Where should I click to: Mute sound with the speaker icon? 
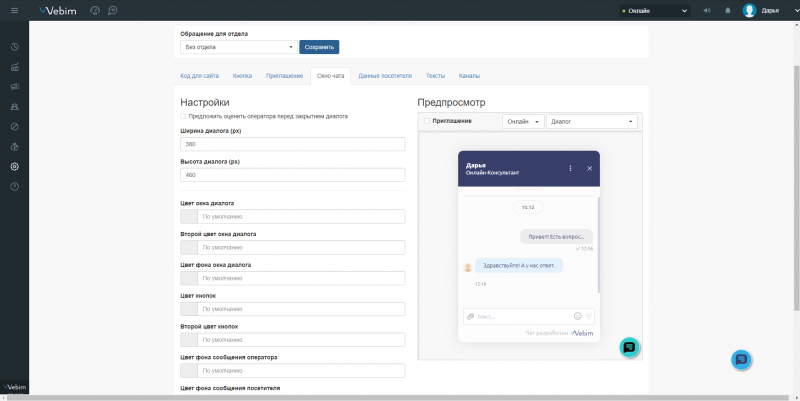click(708, 11)
